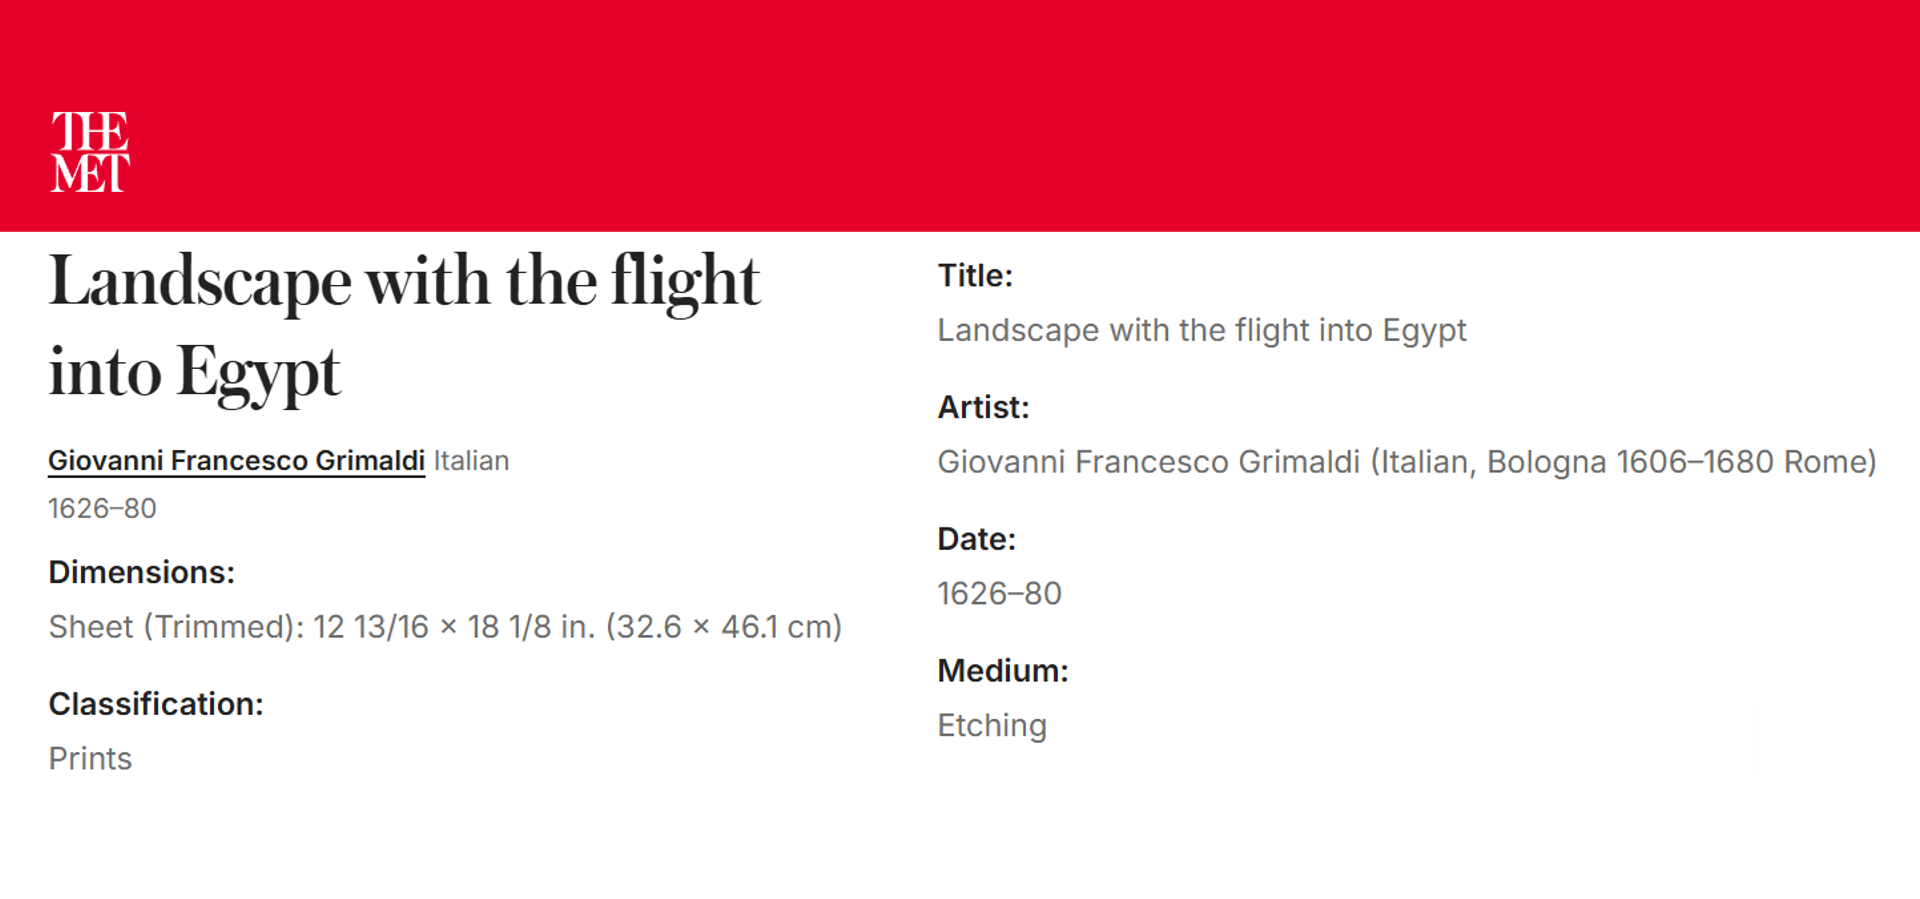Click the 'Title:' field label
The height and width of the screenshot is (899, 1920).
pyautogui.click(x=975, y=276)
